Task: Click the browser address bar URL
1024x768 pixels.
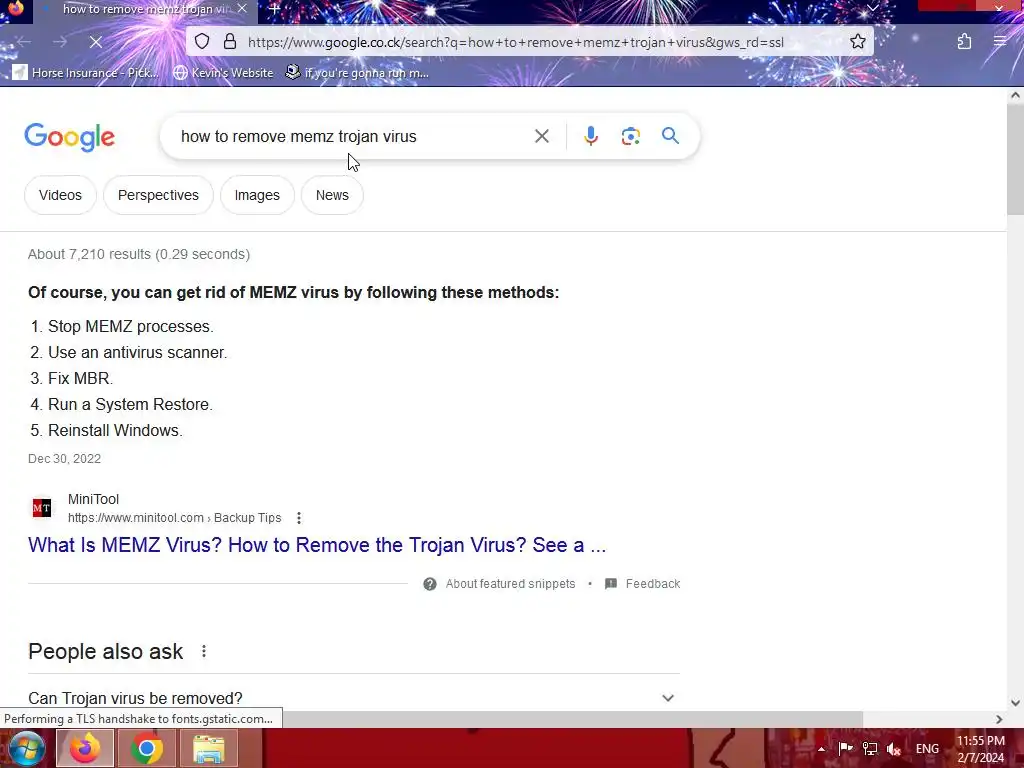Action: click(516, 42)
